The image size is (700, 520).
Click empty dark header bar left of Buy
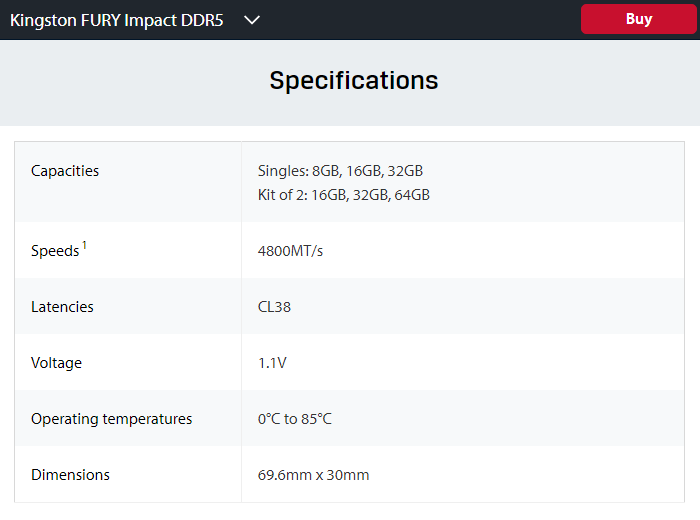point(420,20)
